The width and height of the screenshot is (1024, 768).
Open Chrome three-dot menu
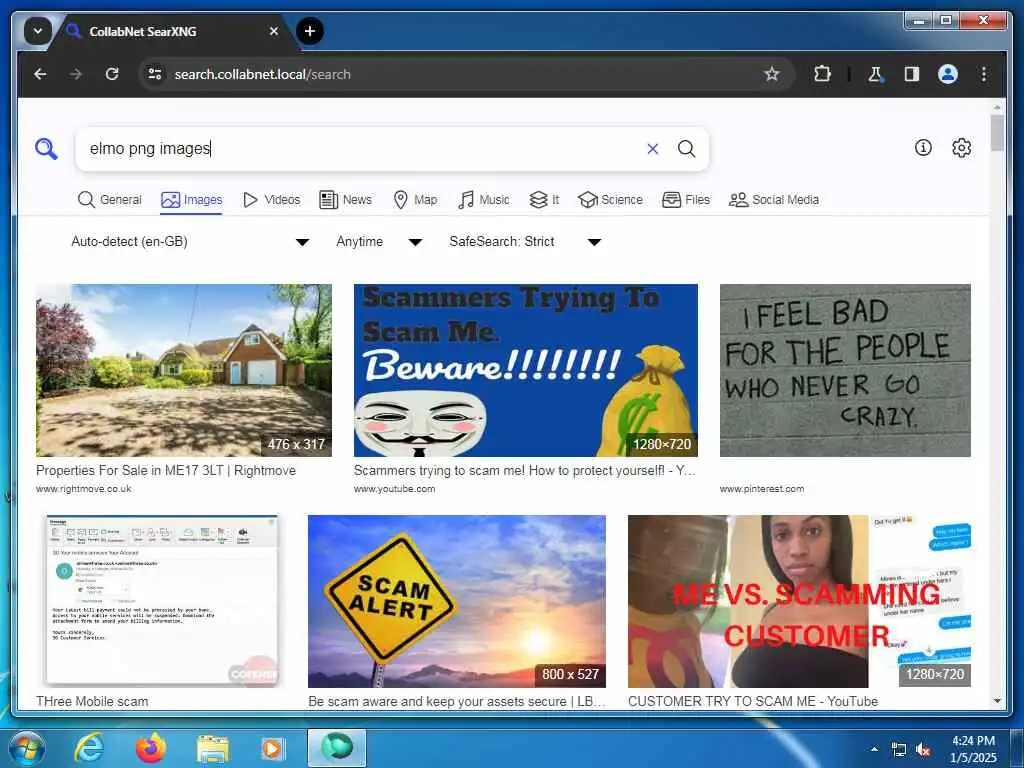(984, 74)
